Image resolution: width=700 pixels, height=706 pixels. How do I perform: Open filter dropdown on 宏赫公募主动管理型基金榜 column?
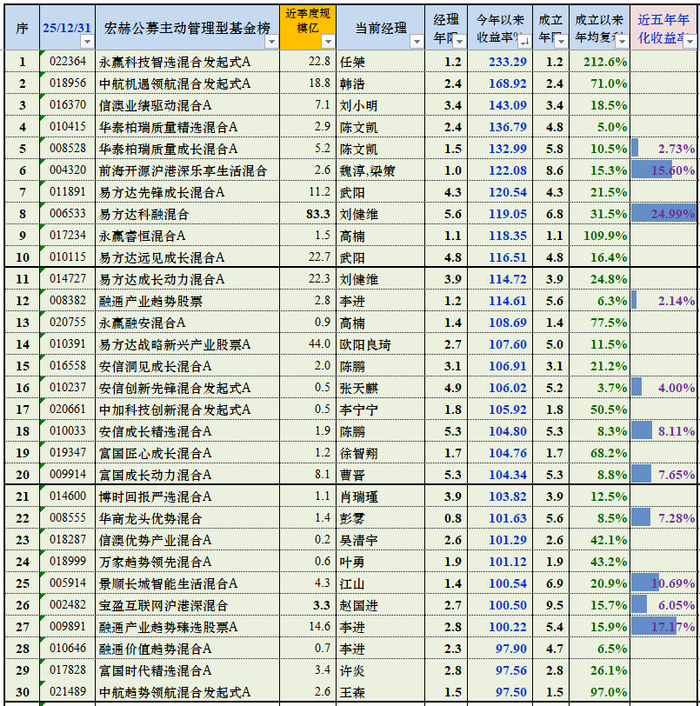271,42
